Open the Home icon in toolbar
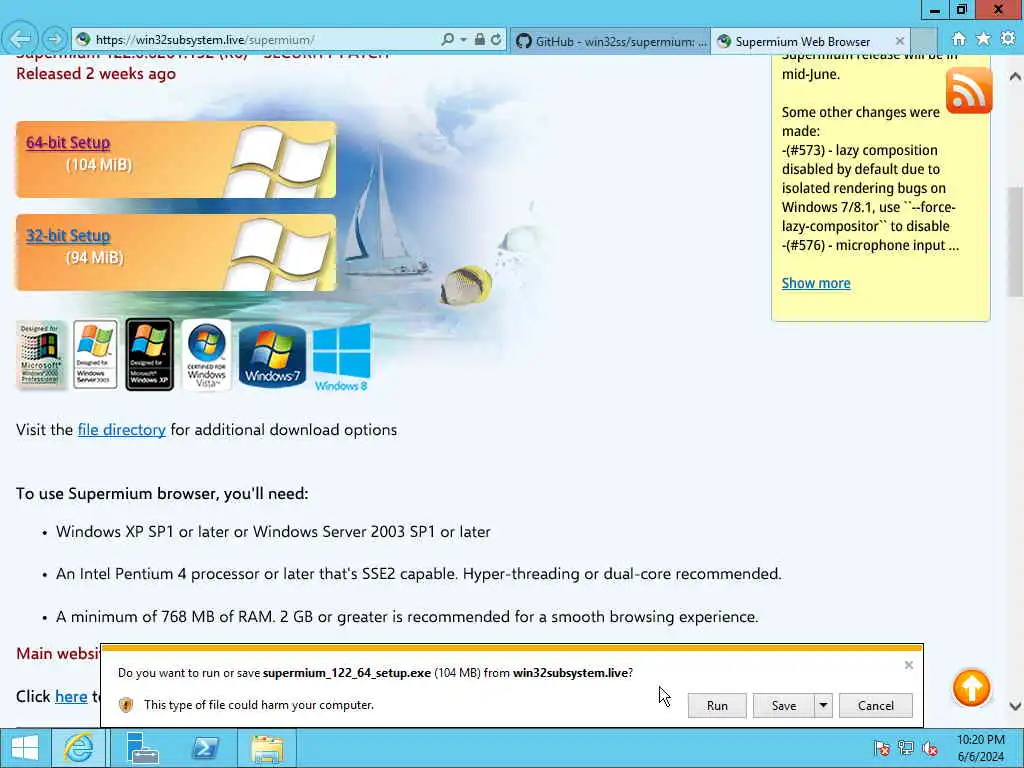 [959, 39]
